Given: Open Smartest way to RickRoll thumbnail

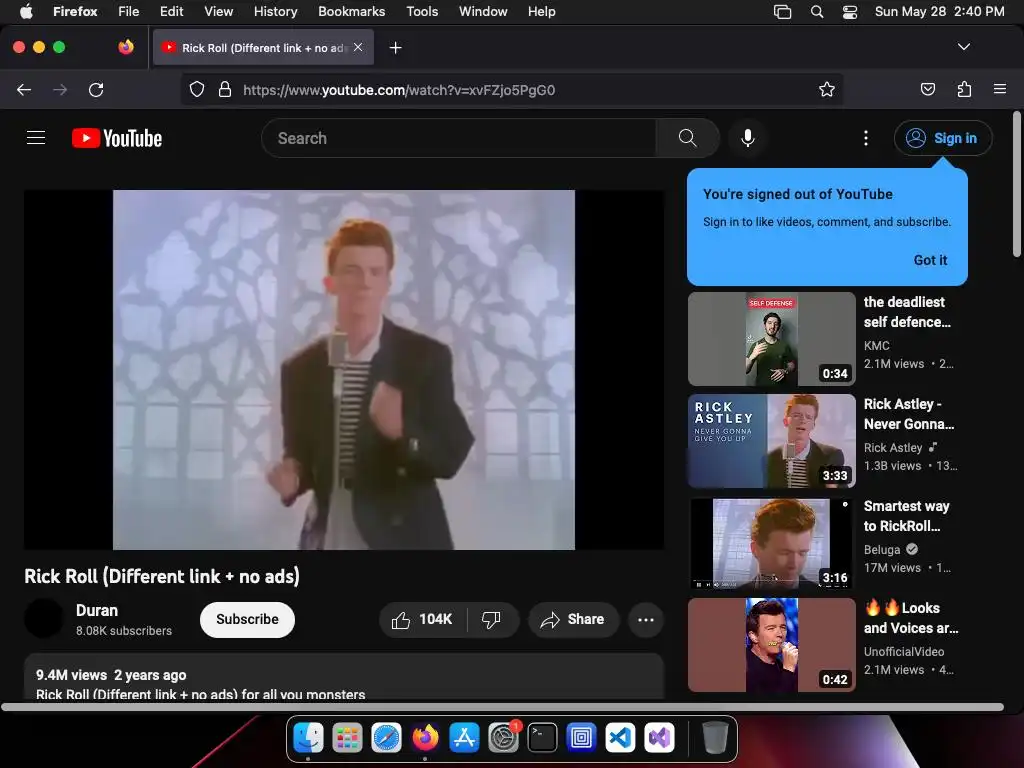Looking at the screenshot, I should click(x=771, y=543).
